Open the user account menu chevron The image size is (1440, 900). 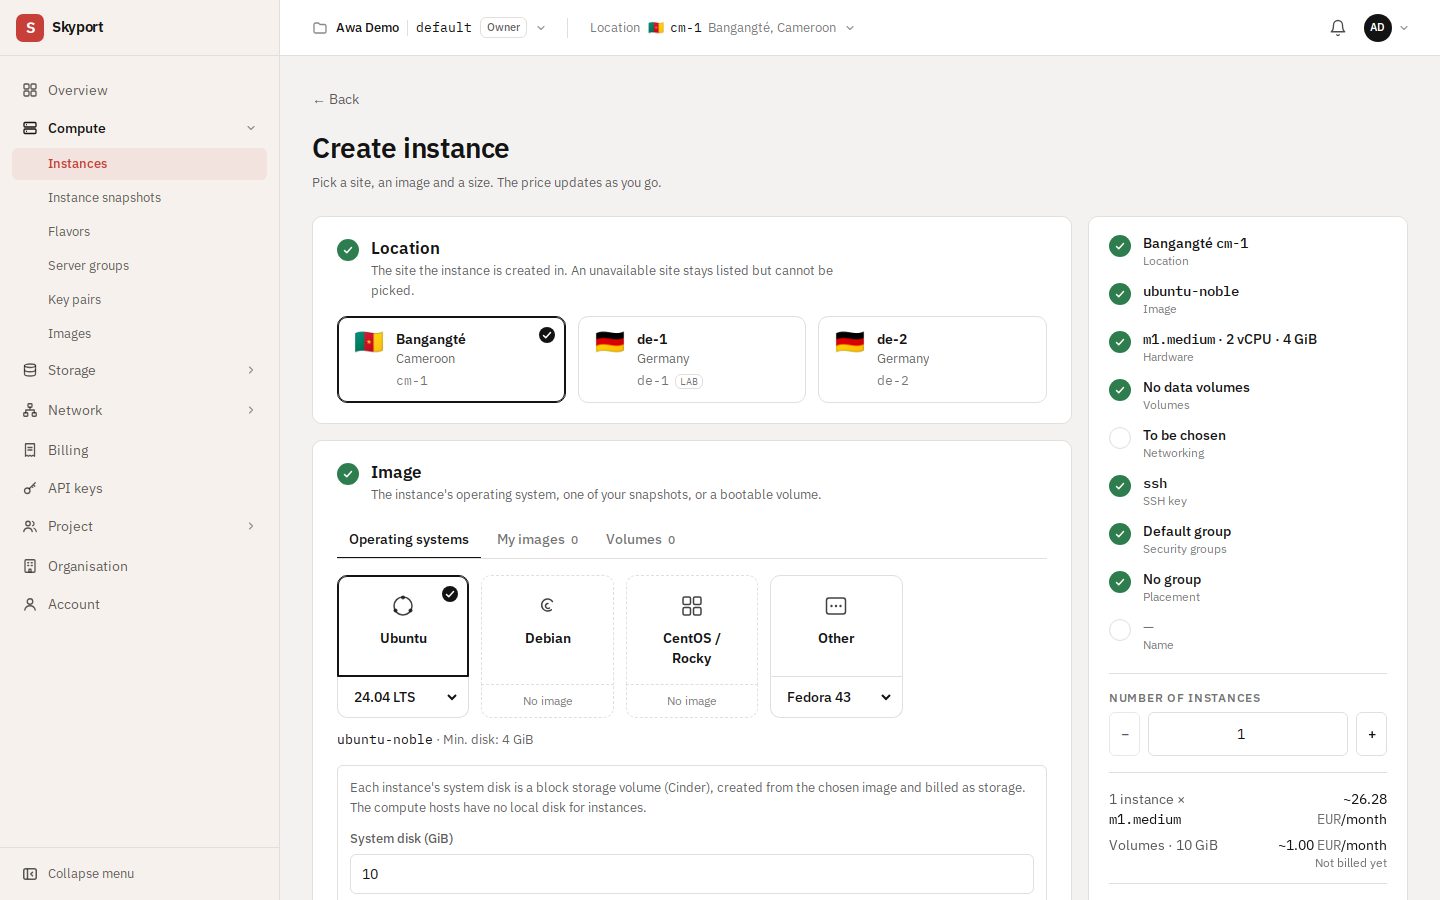coord(1404,28)
